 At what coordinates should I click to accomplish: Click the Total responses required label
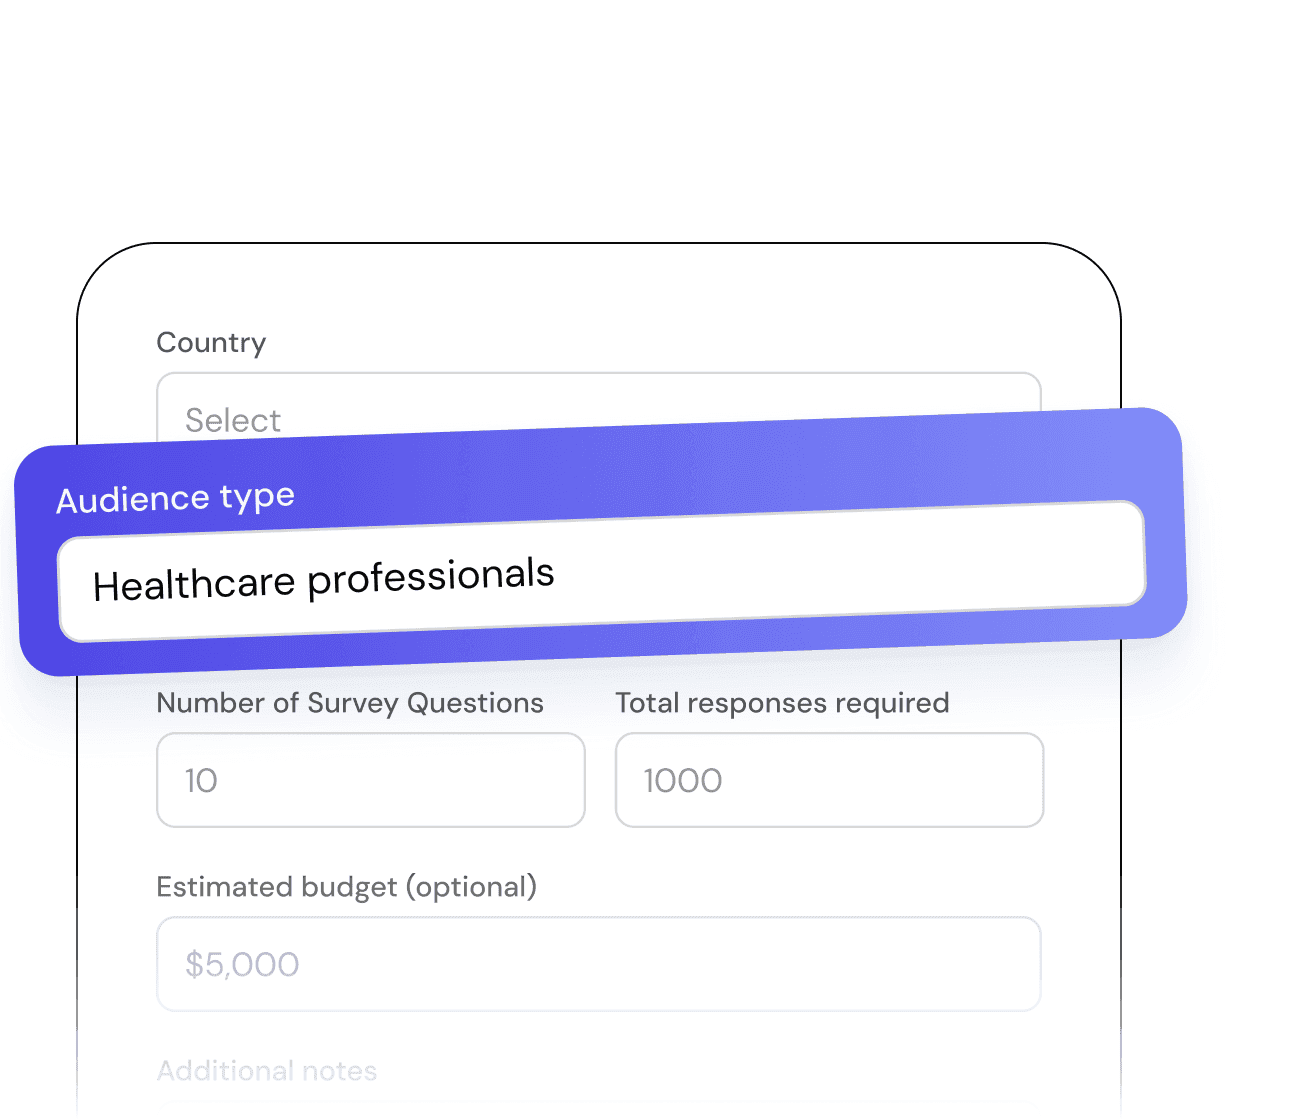tap(782, 703)
